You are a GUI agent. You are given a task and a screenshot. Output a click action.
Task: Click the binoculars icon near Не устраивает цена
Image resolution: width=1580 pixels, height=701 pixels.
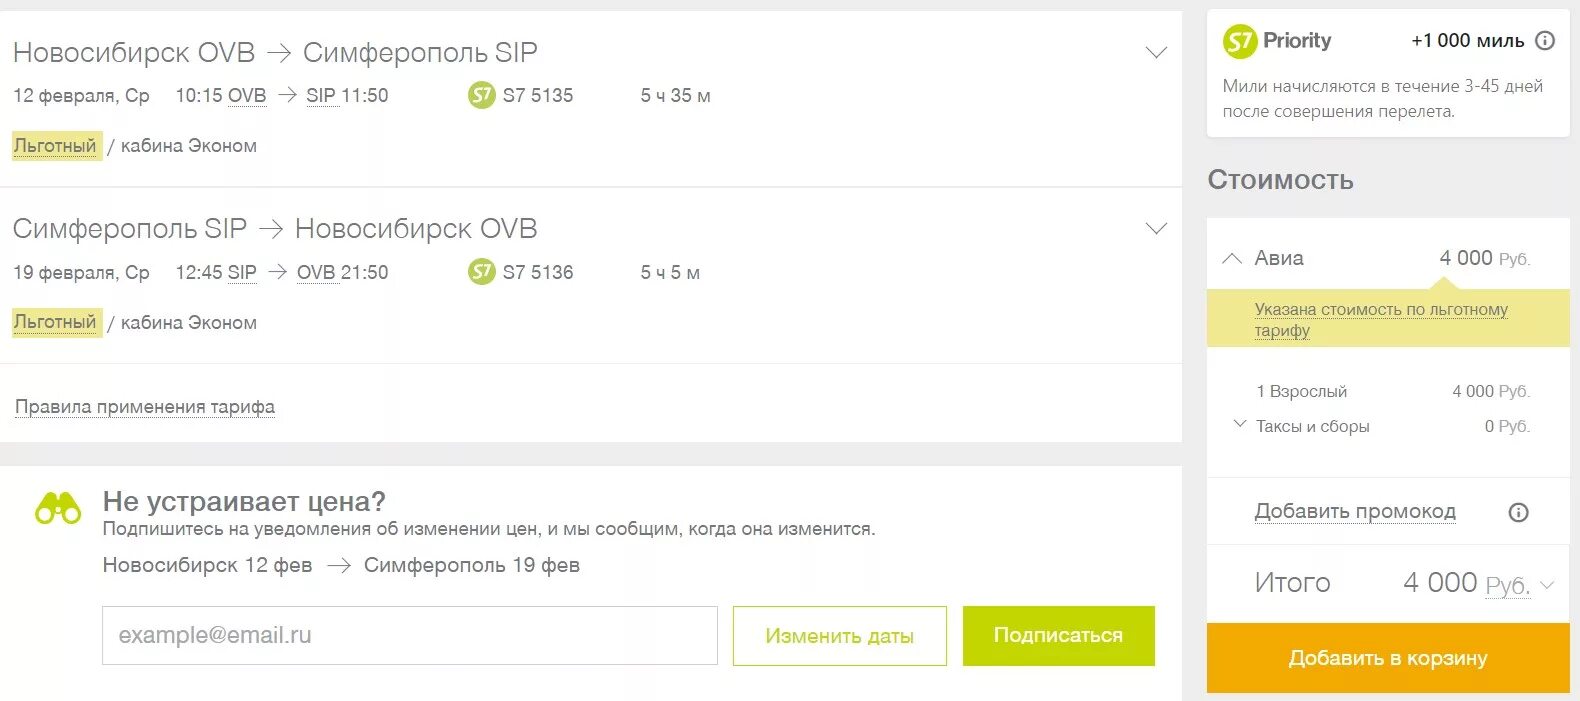[58, 509]
